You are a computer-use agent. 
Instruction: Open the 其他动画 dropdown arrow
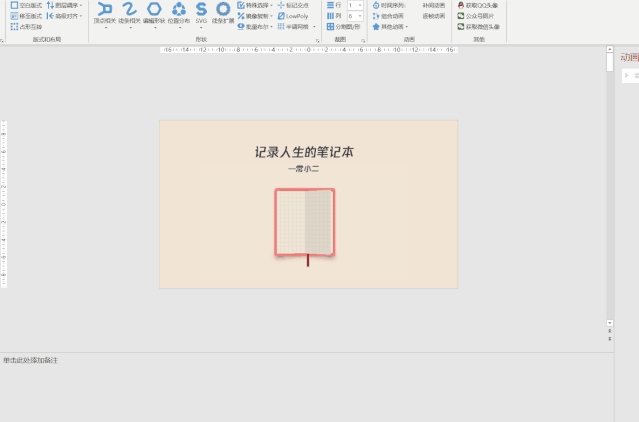point(406,27)
